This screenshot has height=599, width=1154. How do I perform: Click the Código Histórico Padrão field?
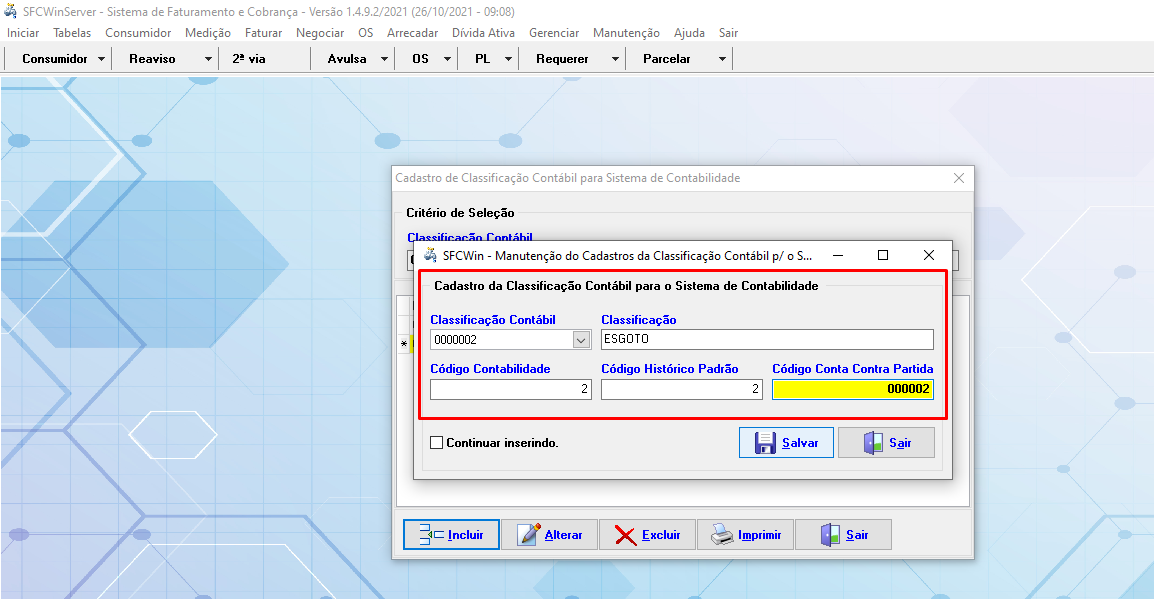pyautogui.click(x=681, y=389)
